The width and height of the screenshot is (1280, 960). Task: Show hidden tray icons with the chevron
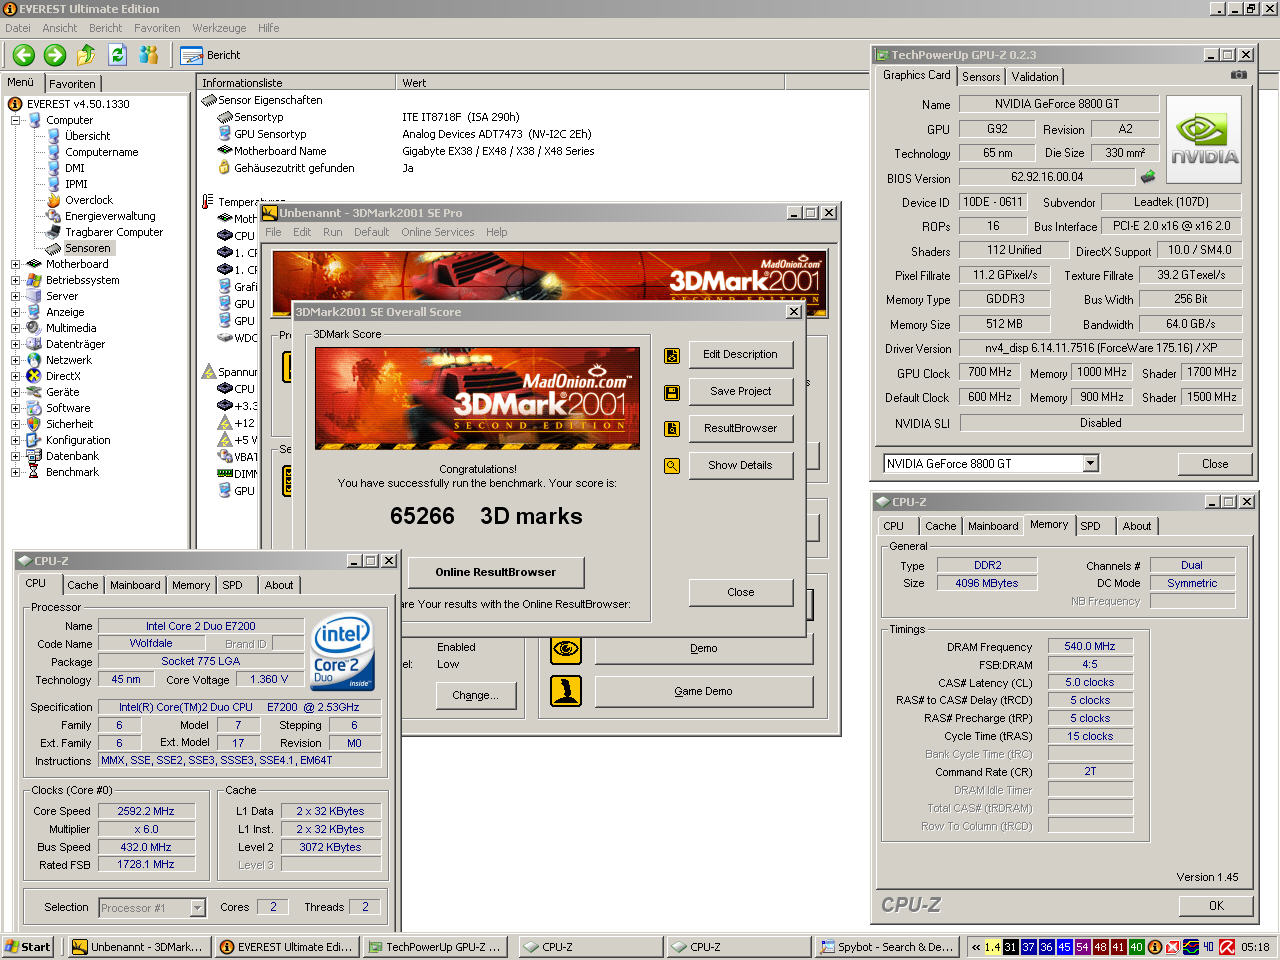[x=976, y=947]
